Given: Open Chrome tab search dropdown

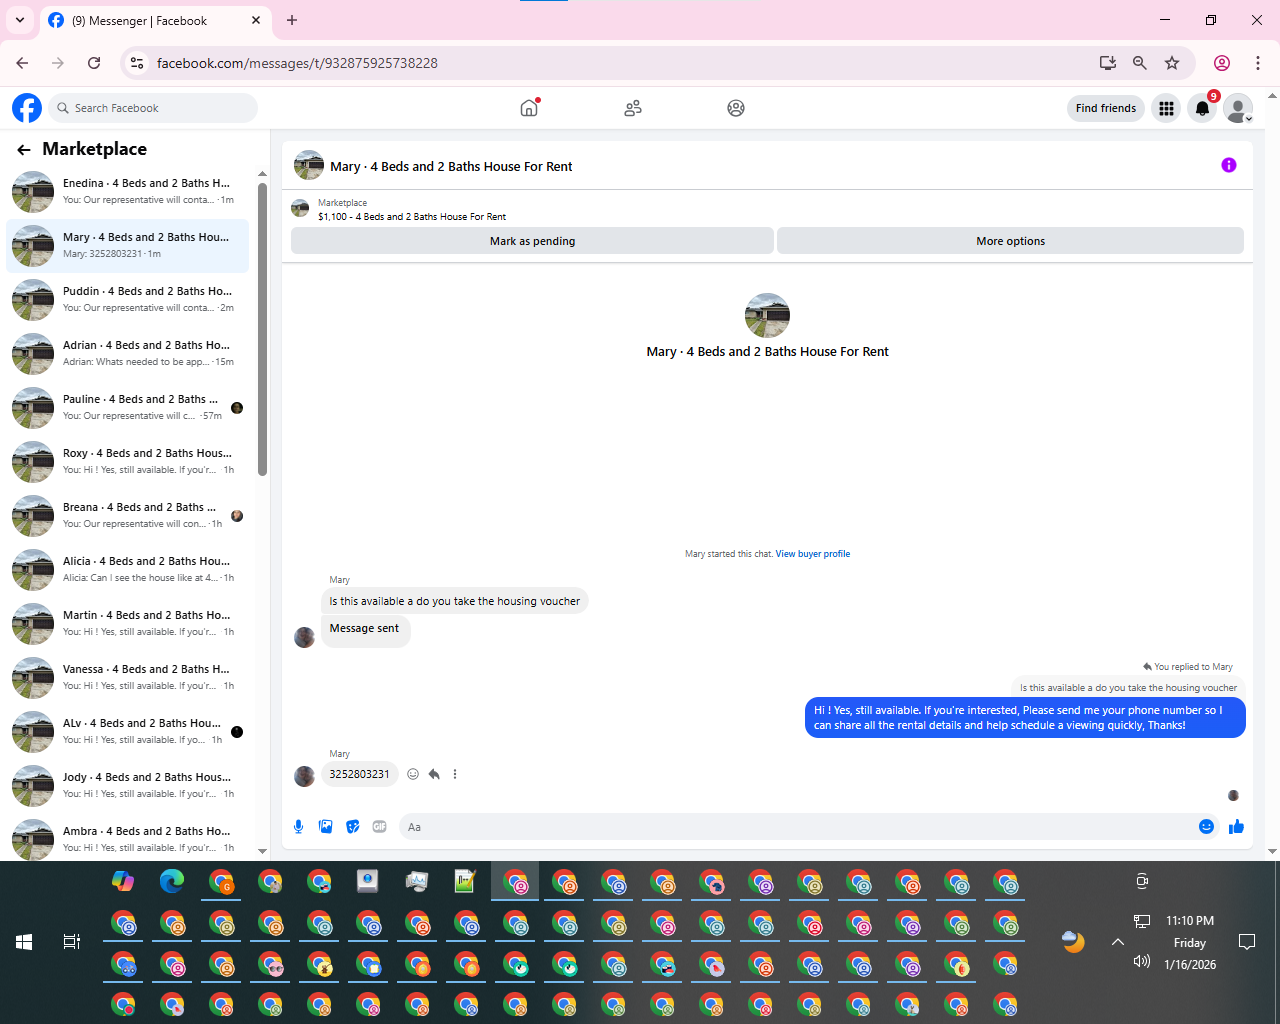Looking at the screenshot, I should [x=20, y=20].
